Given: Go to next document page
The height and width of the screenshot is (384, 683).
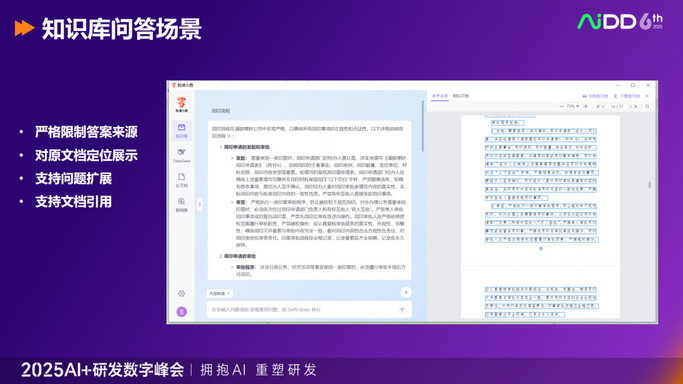Looking at the screenshot, I should pyautogui.click(x=630, y=106).
